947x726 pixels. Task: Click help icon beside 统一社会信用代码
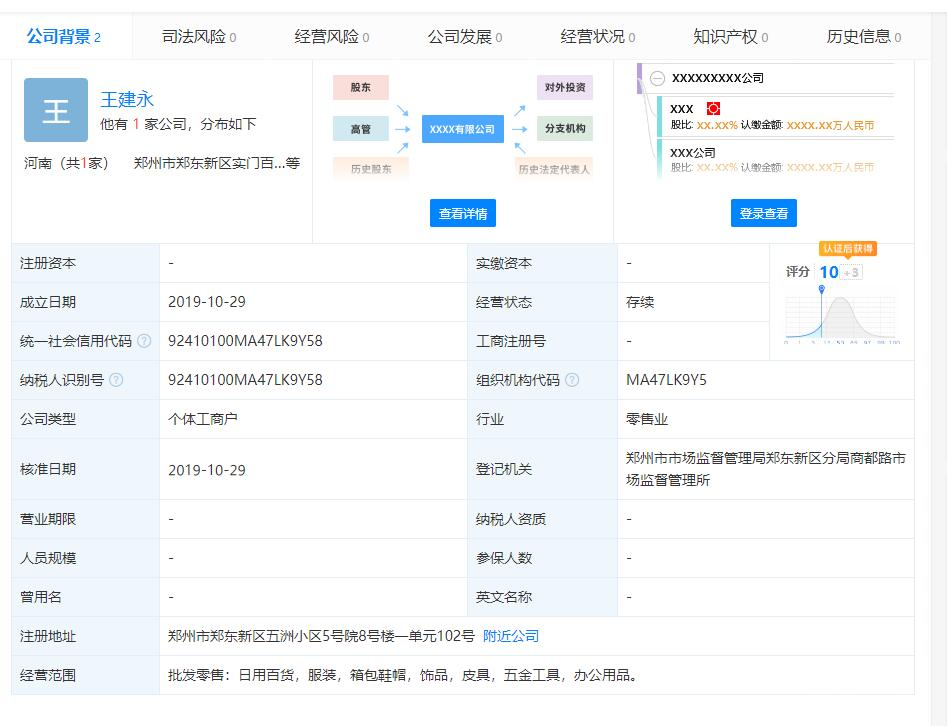[x=144, y=341]
